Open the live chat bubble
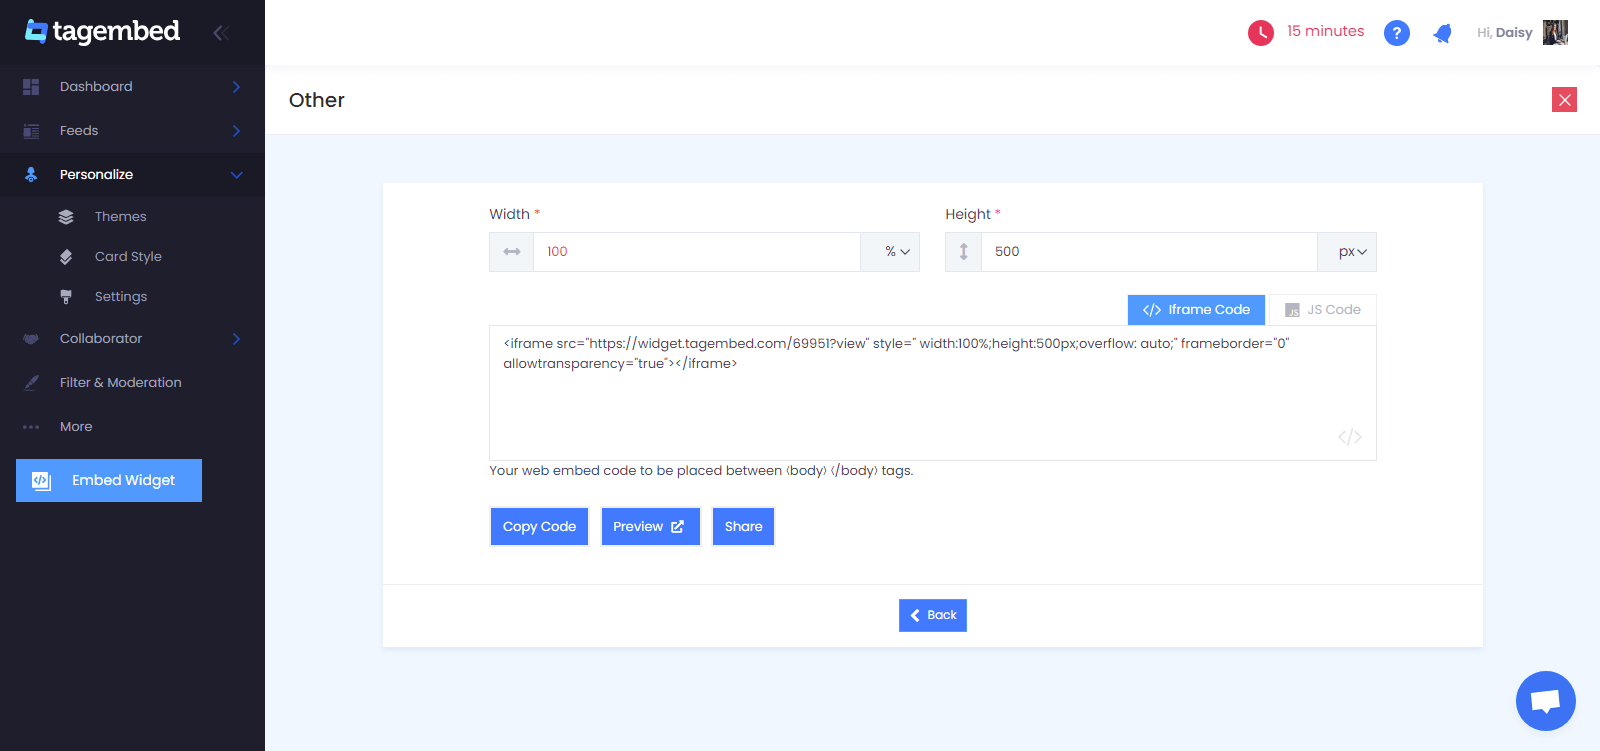 1546,701
